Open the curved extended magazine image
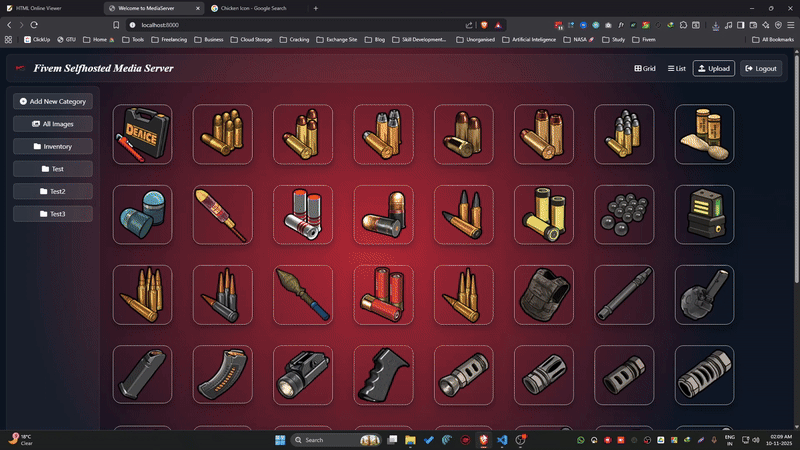This screenshot has width=800, height=450. [x=222, y=375]
